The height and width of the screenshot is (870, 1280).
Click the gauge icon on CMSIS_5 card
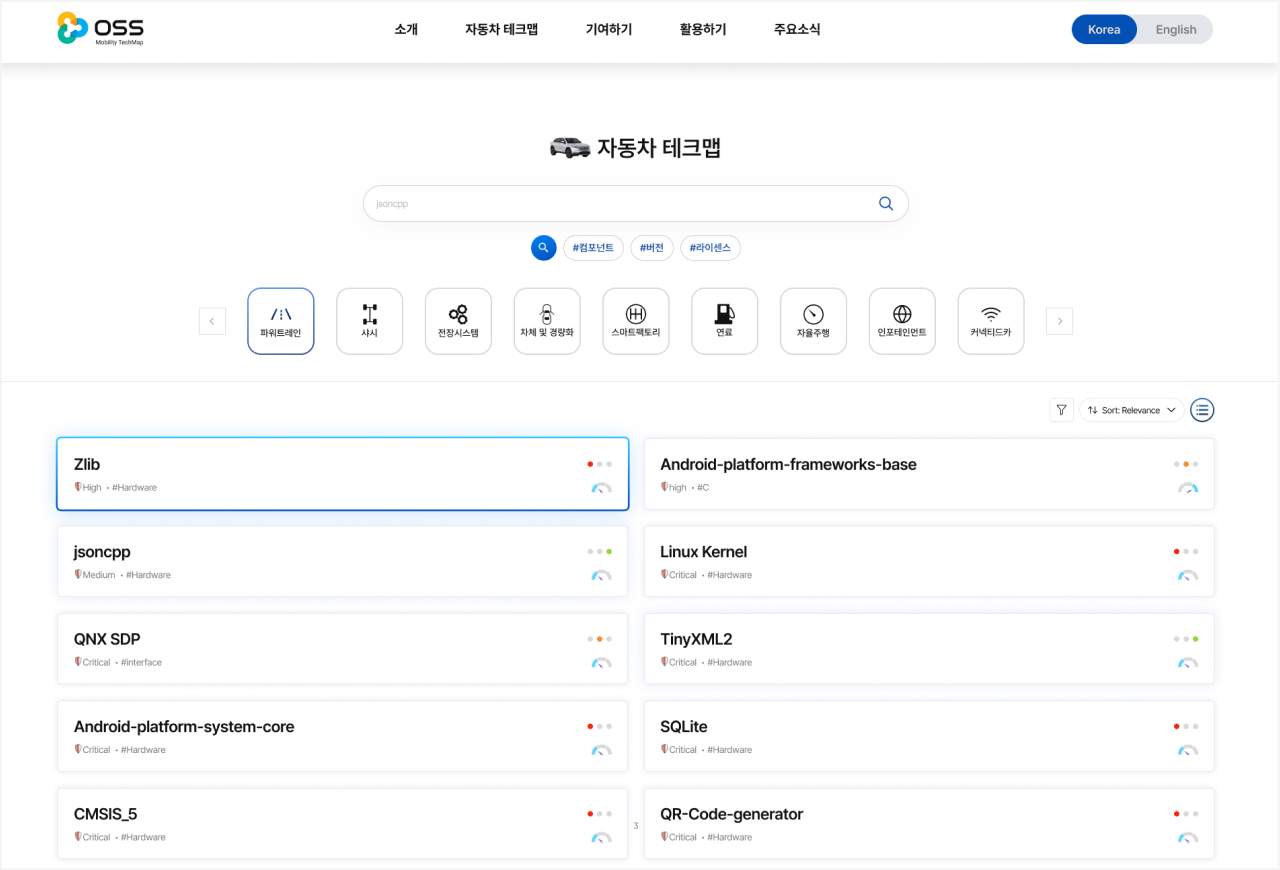click(601, 837)
